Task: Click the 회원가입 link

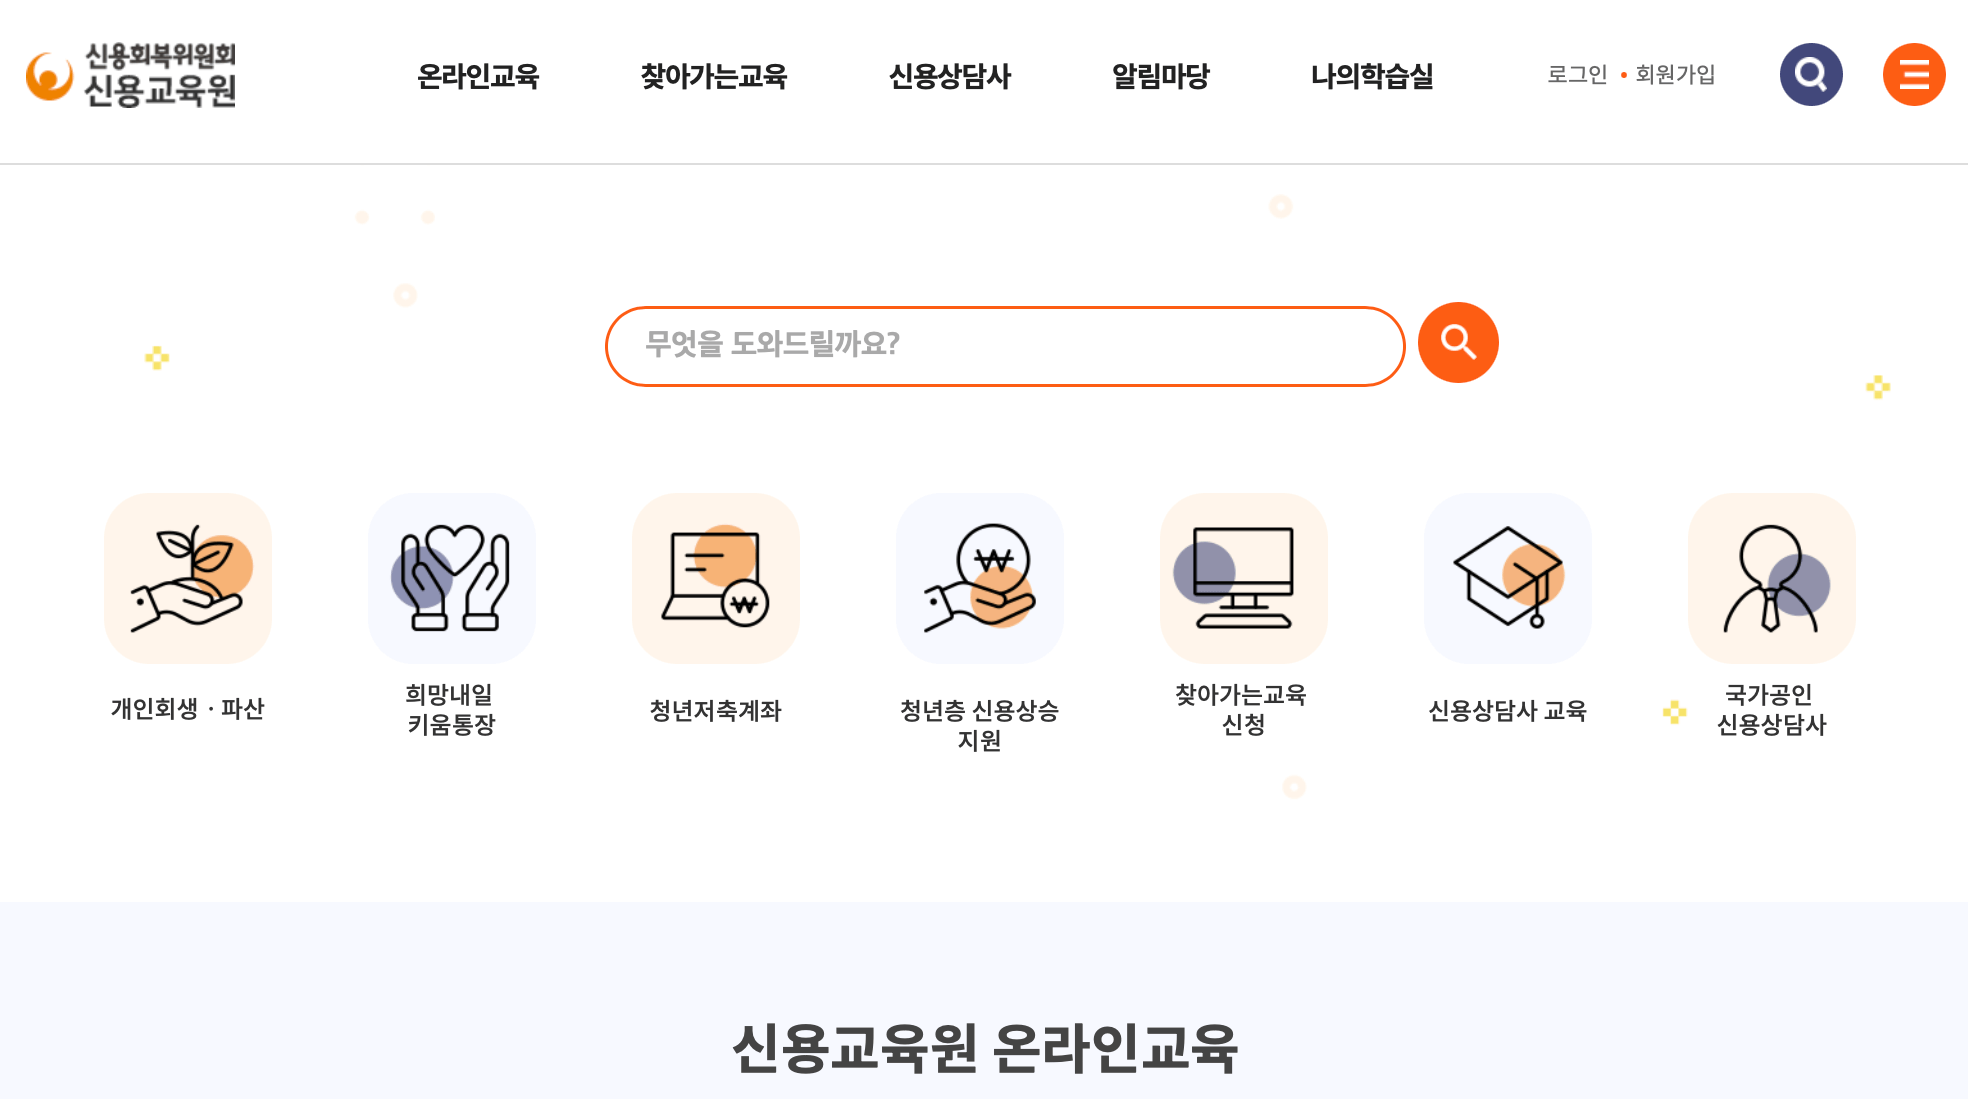Action: [1675, 74]
